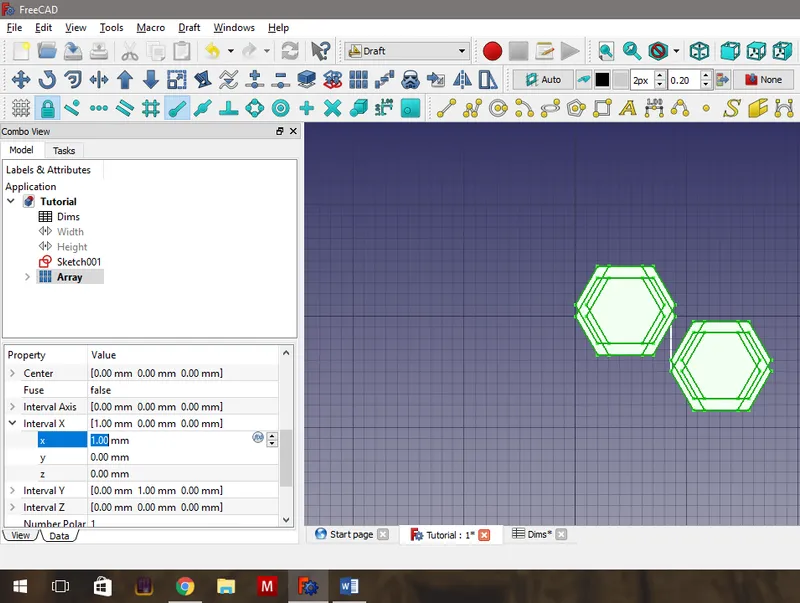The height and width of the screenshot is (603, 800).
Task: Select the Draft Text tool
Action: 628,108
